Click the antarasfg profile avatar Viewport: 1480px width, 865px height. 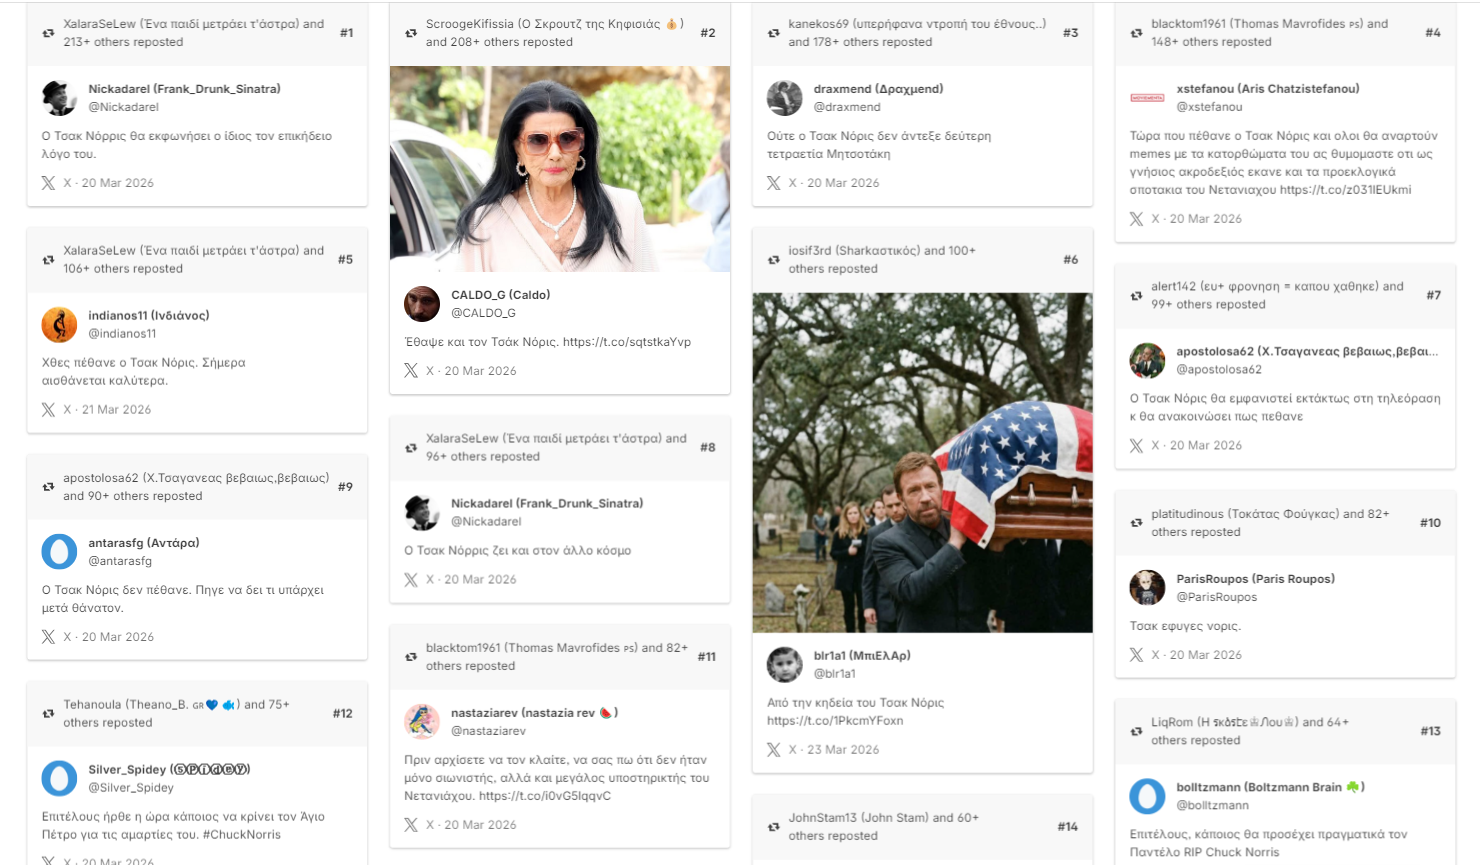tap(59, 552)
